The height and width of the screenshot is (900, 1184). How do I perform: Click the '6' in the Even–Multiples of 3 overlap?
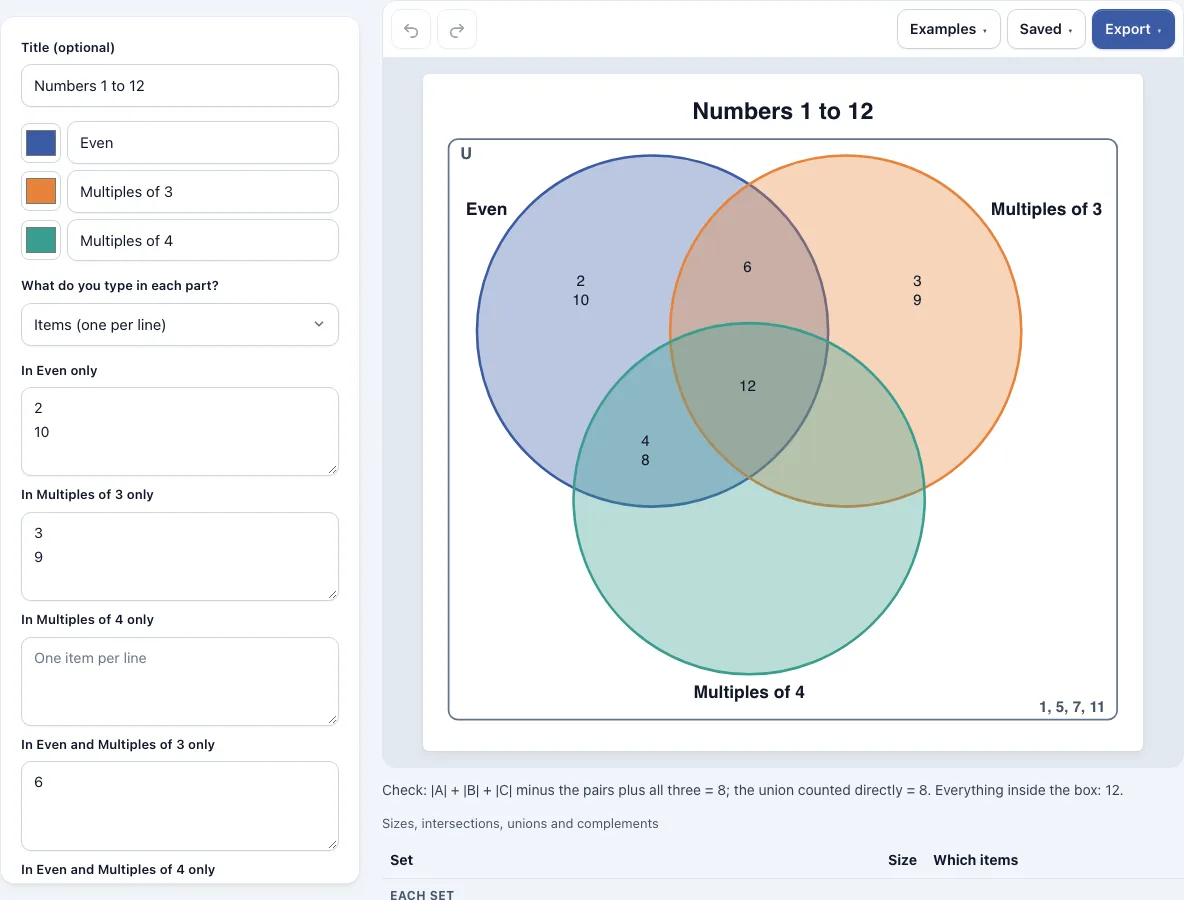click(x=747, y=267)
